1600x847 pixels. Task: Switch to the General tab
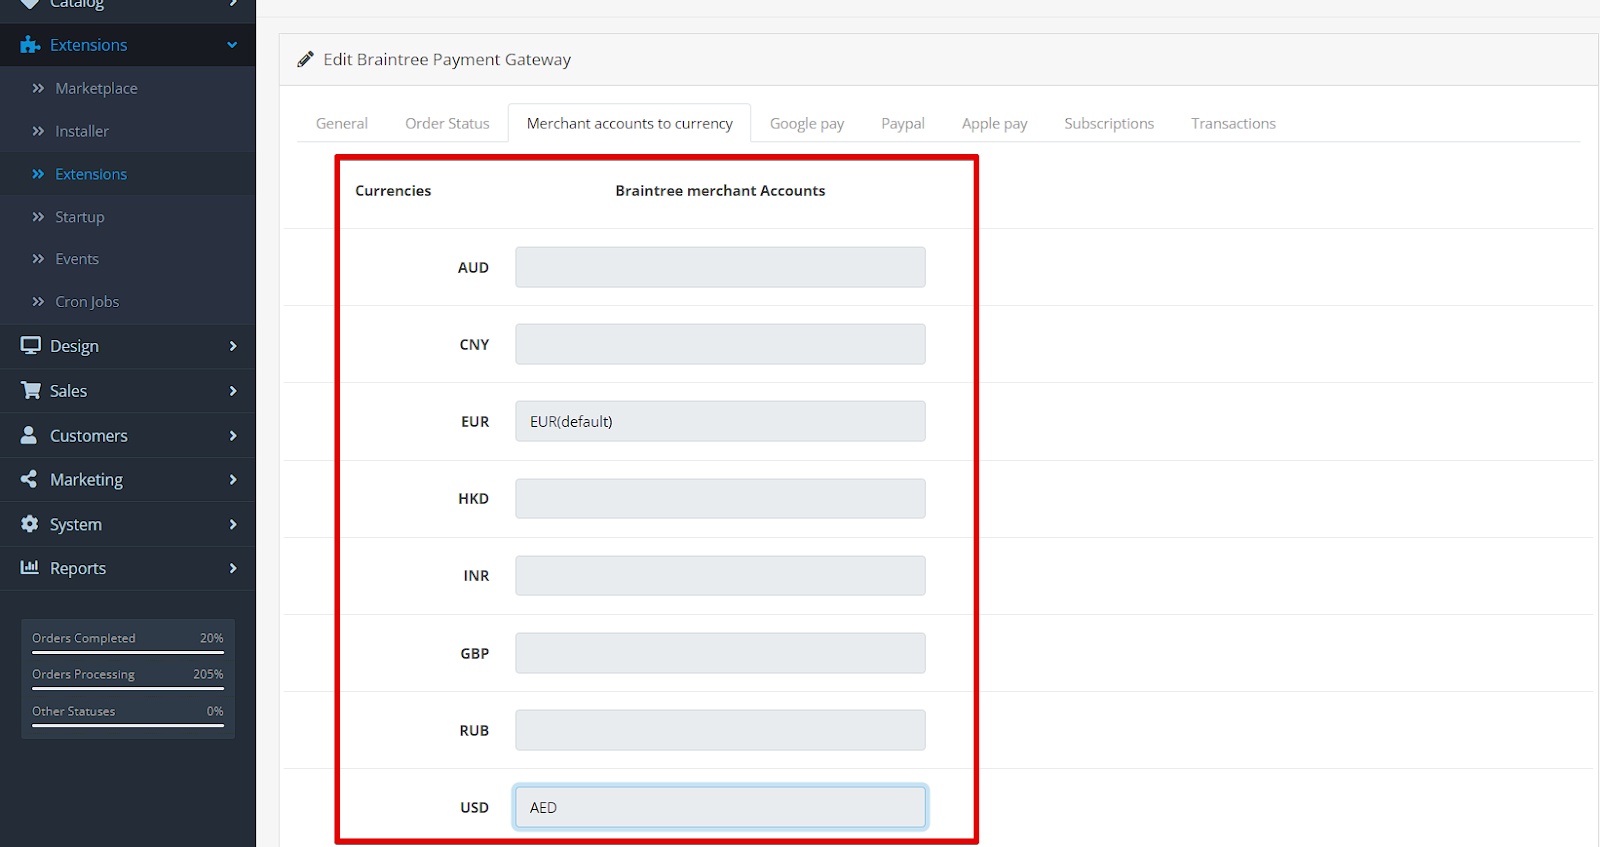tap(342, 123)
